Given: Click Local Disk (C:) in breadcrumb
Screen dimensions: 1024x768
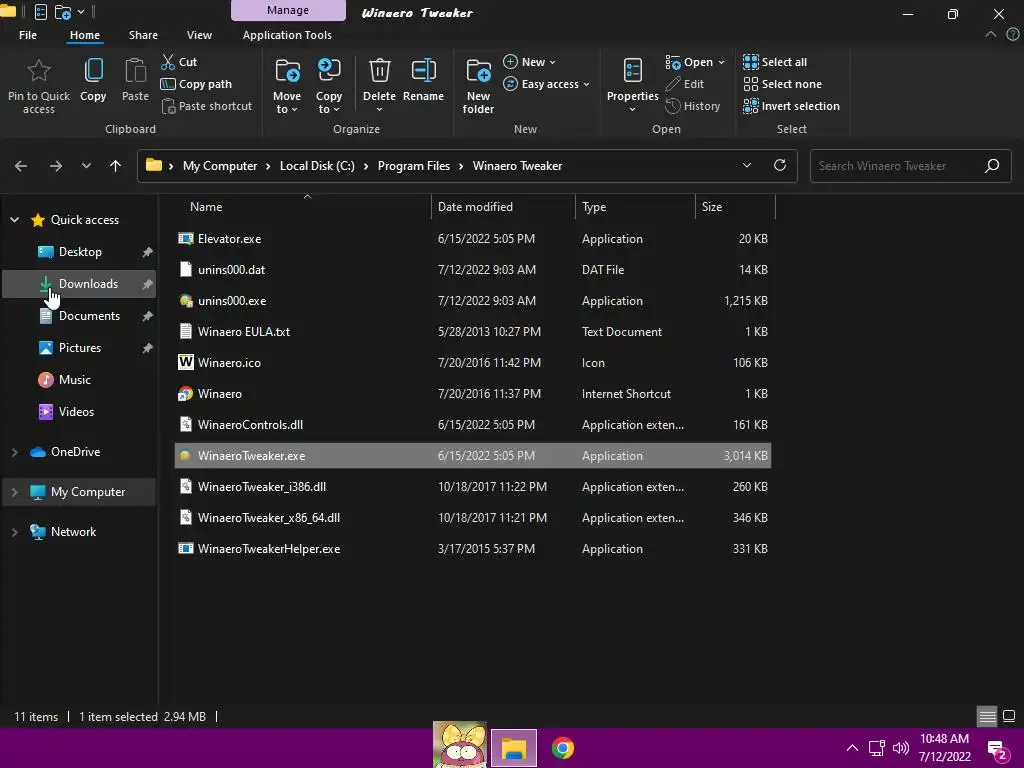Looking at the screenshot, I should 317,166.
